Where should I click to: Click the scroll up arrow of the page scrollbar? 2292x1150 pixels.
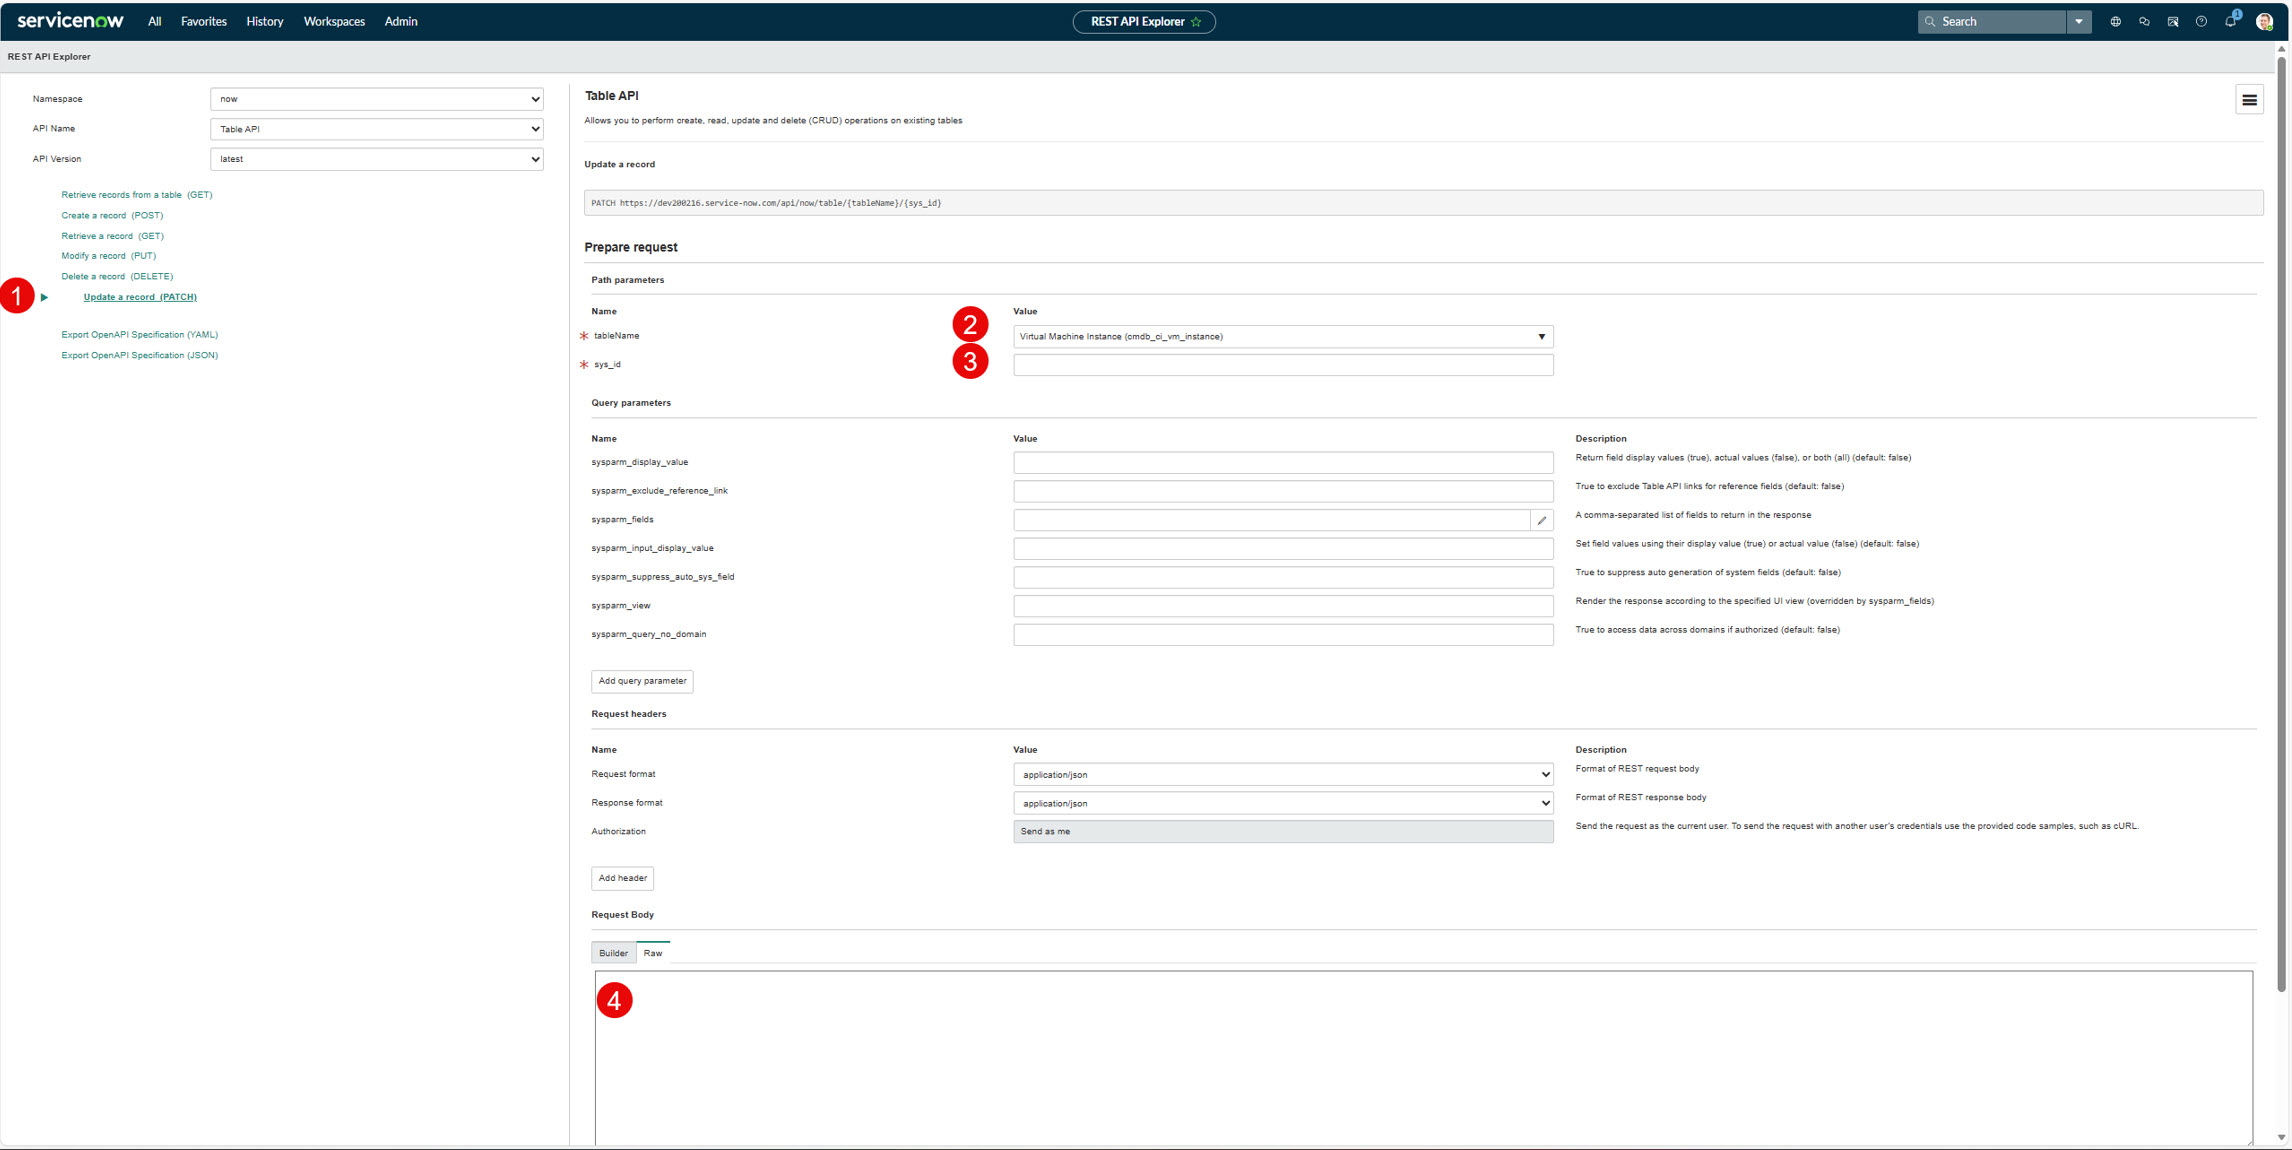(x=2281, y=49)
